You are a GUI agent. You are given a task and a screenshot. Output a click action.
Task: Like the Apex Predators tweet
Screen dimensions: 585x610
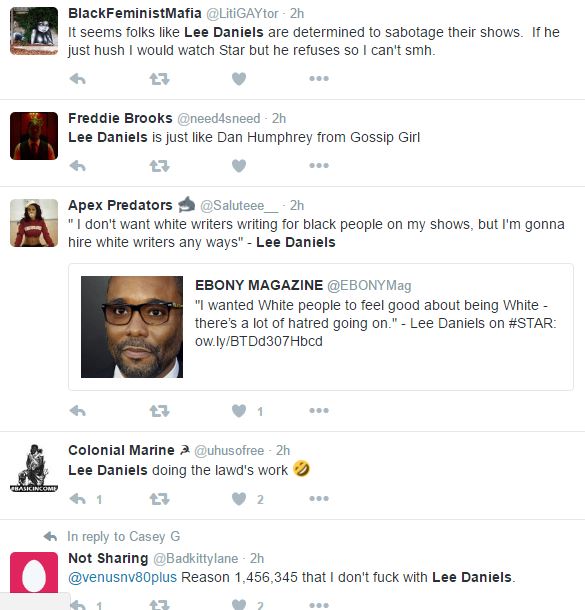[x=239, y=411]
